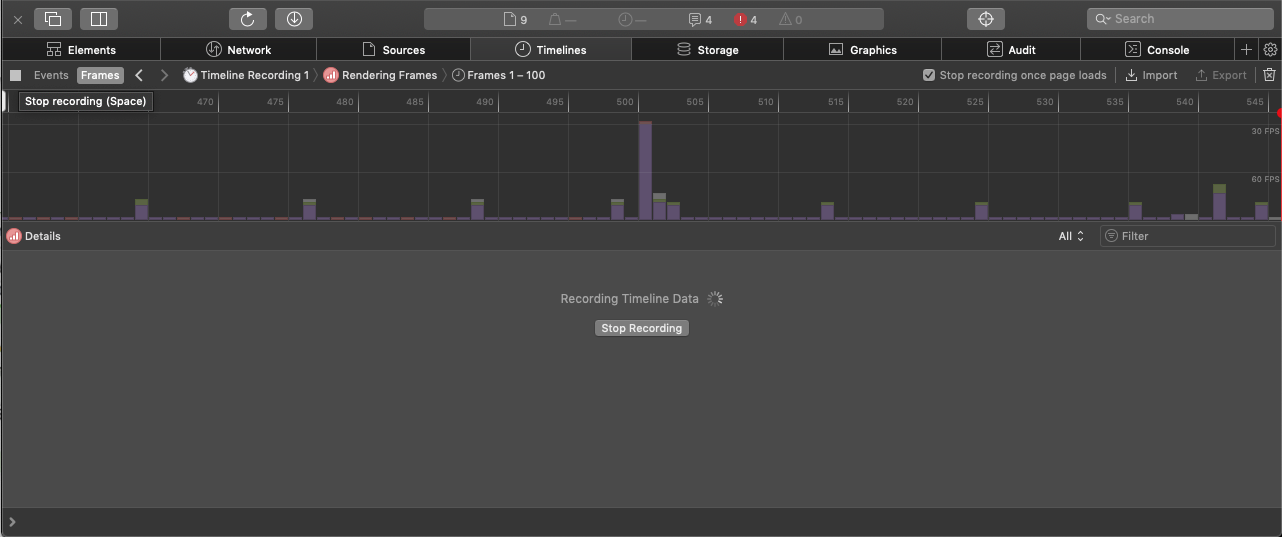Dock inspector to side of window
Viewport: 1282px width, 537px height.
pos(98,19)
